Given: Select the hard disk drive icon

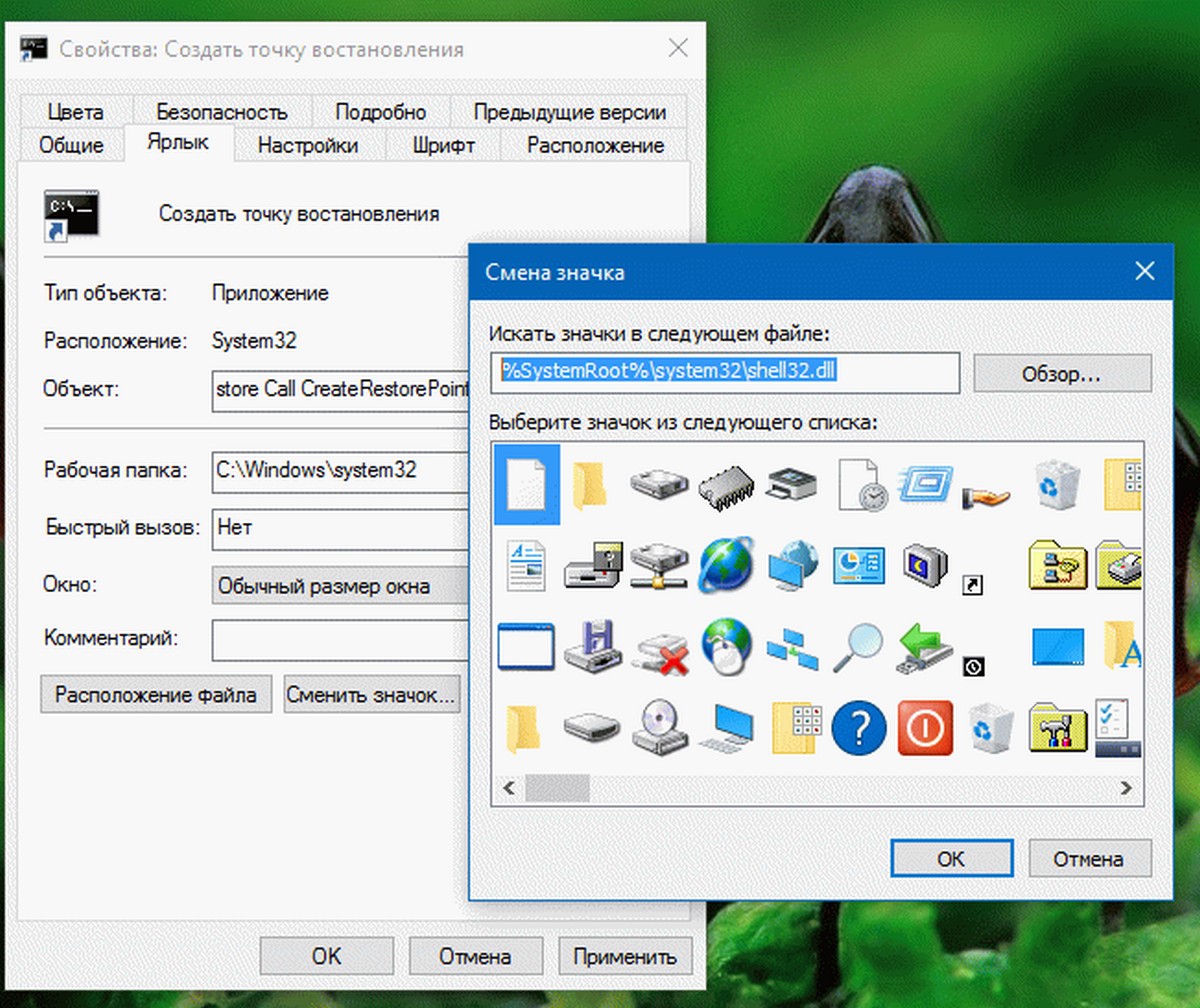Looking at the screenshot, I should [659, 484].
